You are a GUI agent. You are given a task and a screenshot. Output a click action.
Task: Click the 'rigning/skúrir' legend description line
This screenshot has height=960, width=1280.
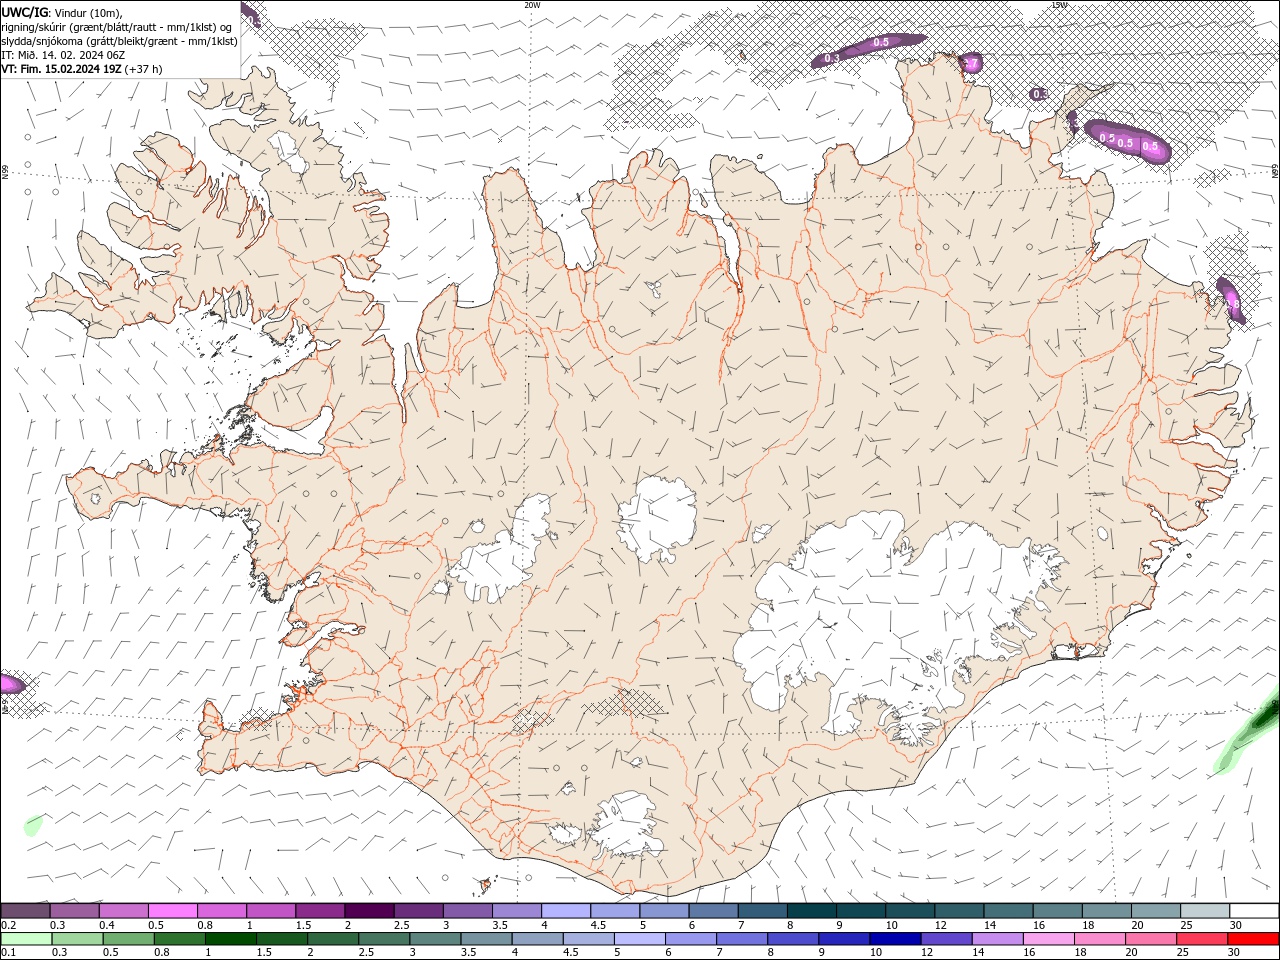point(117,27)
